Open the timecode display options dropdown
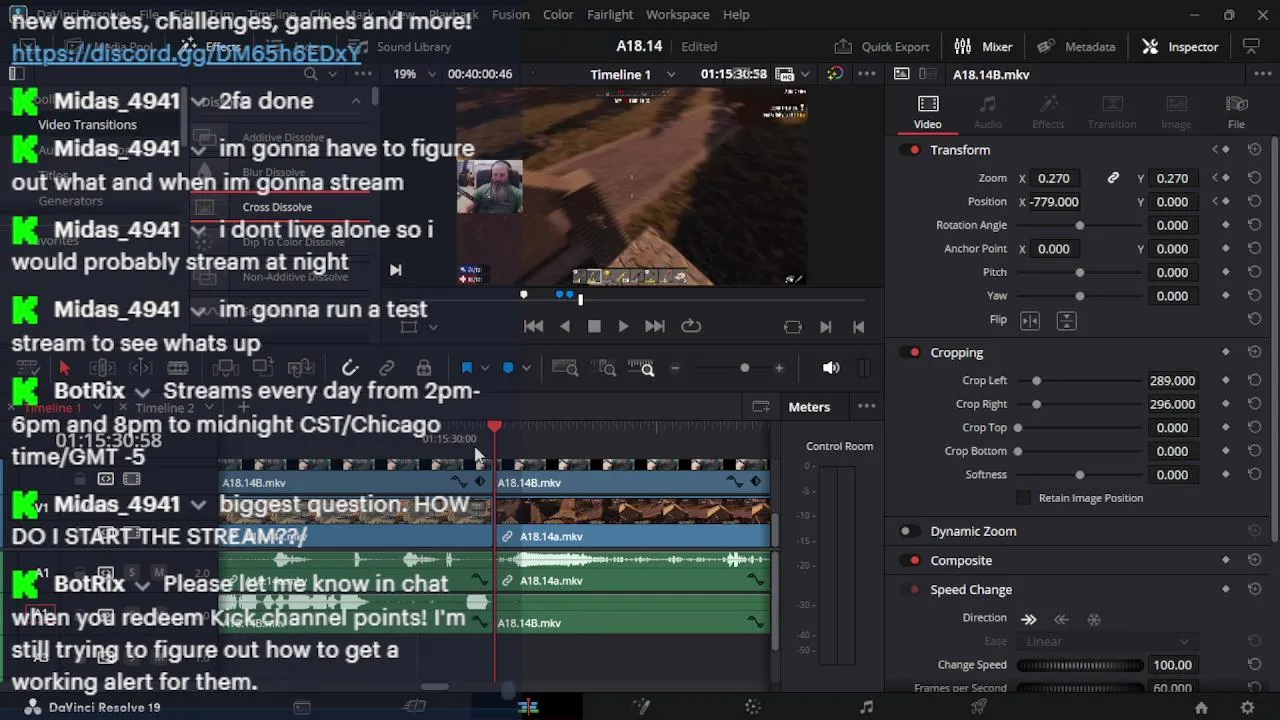Image resolution: width=1280 pixels, height=720 pixels. point(805,74)
